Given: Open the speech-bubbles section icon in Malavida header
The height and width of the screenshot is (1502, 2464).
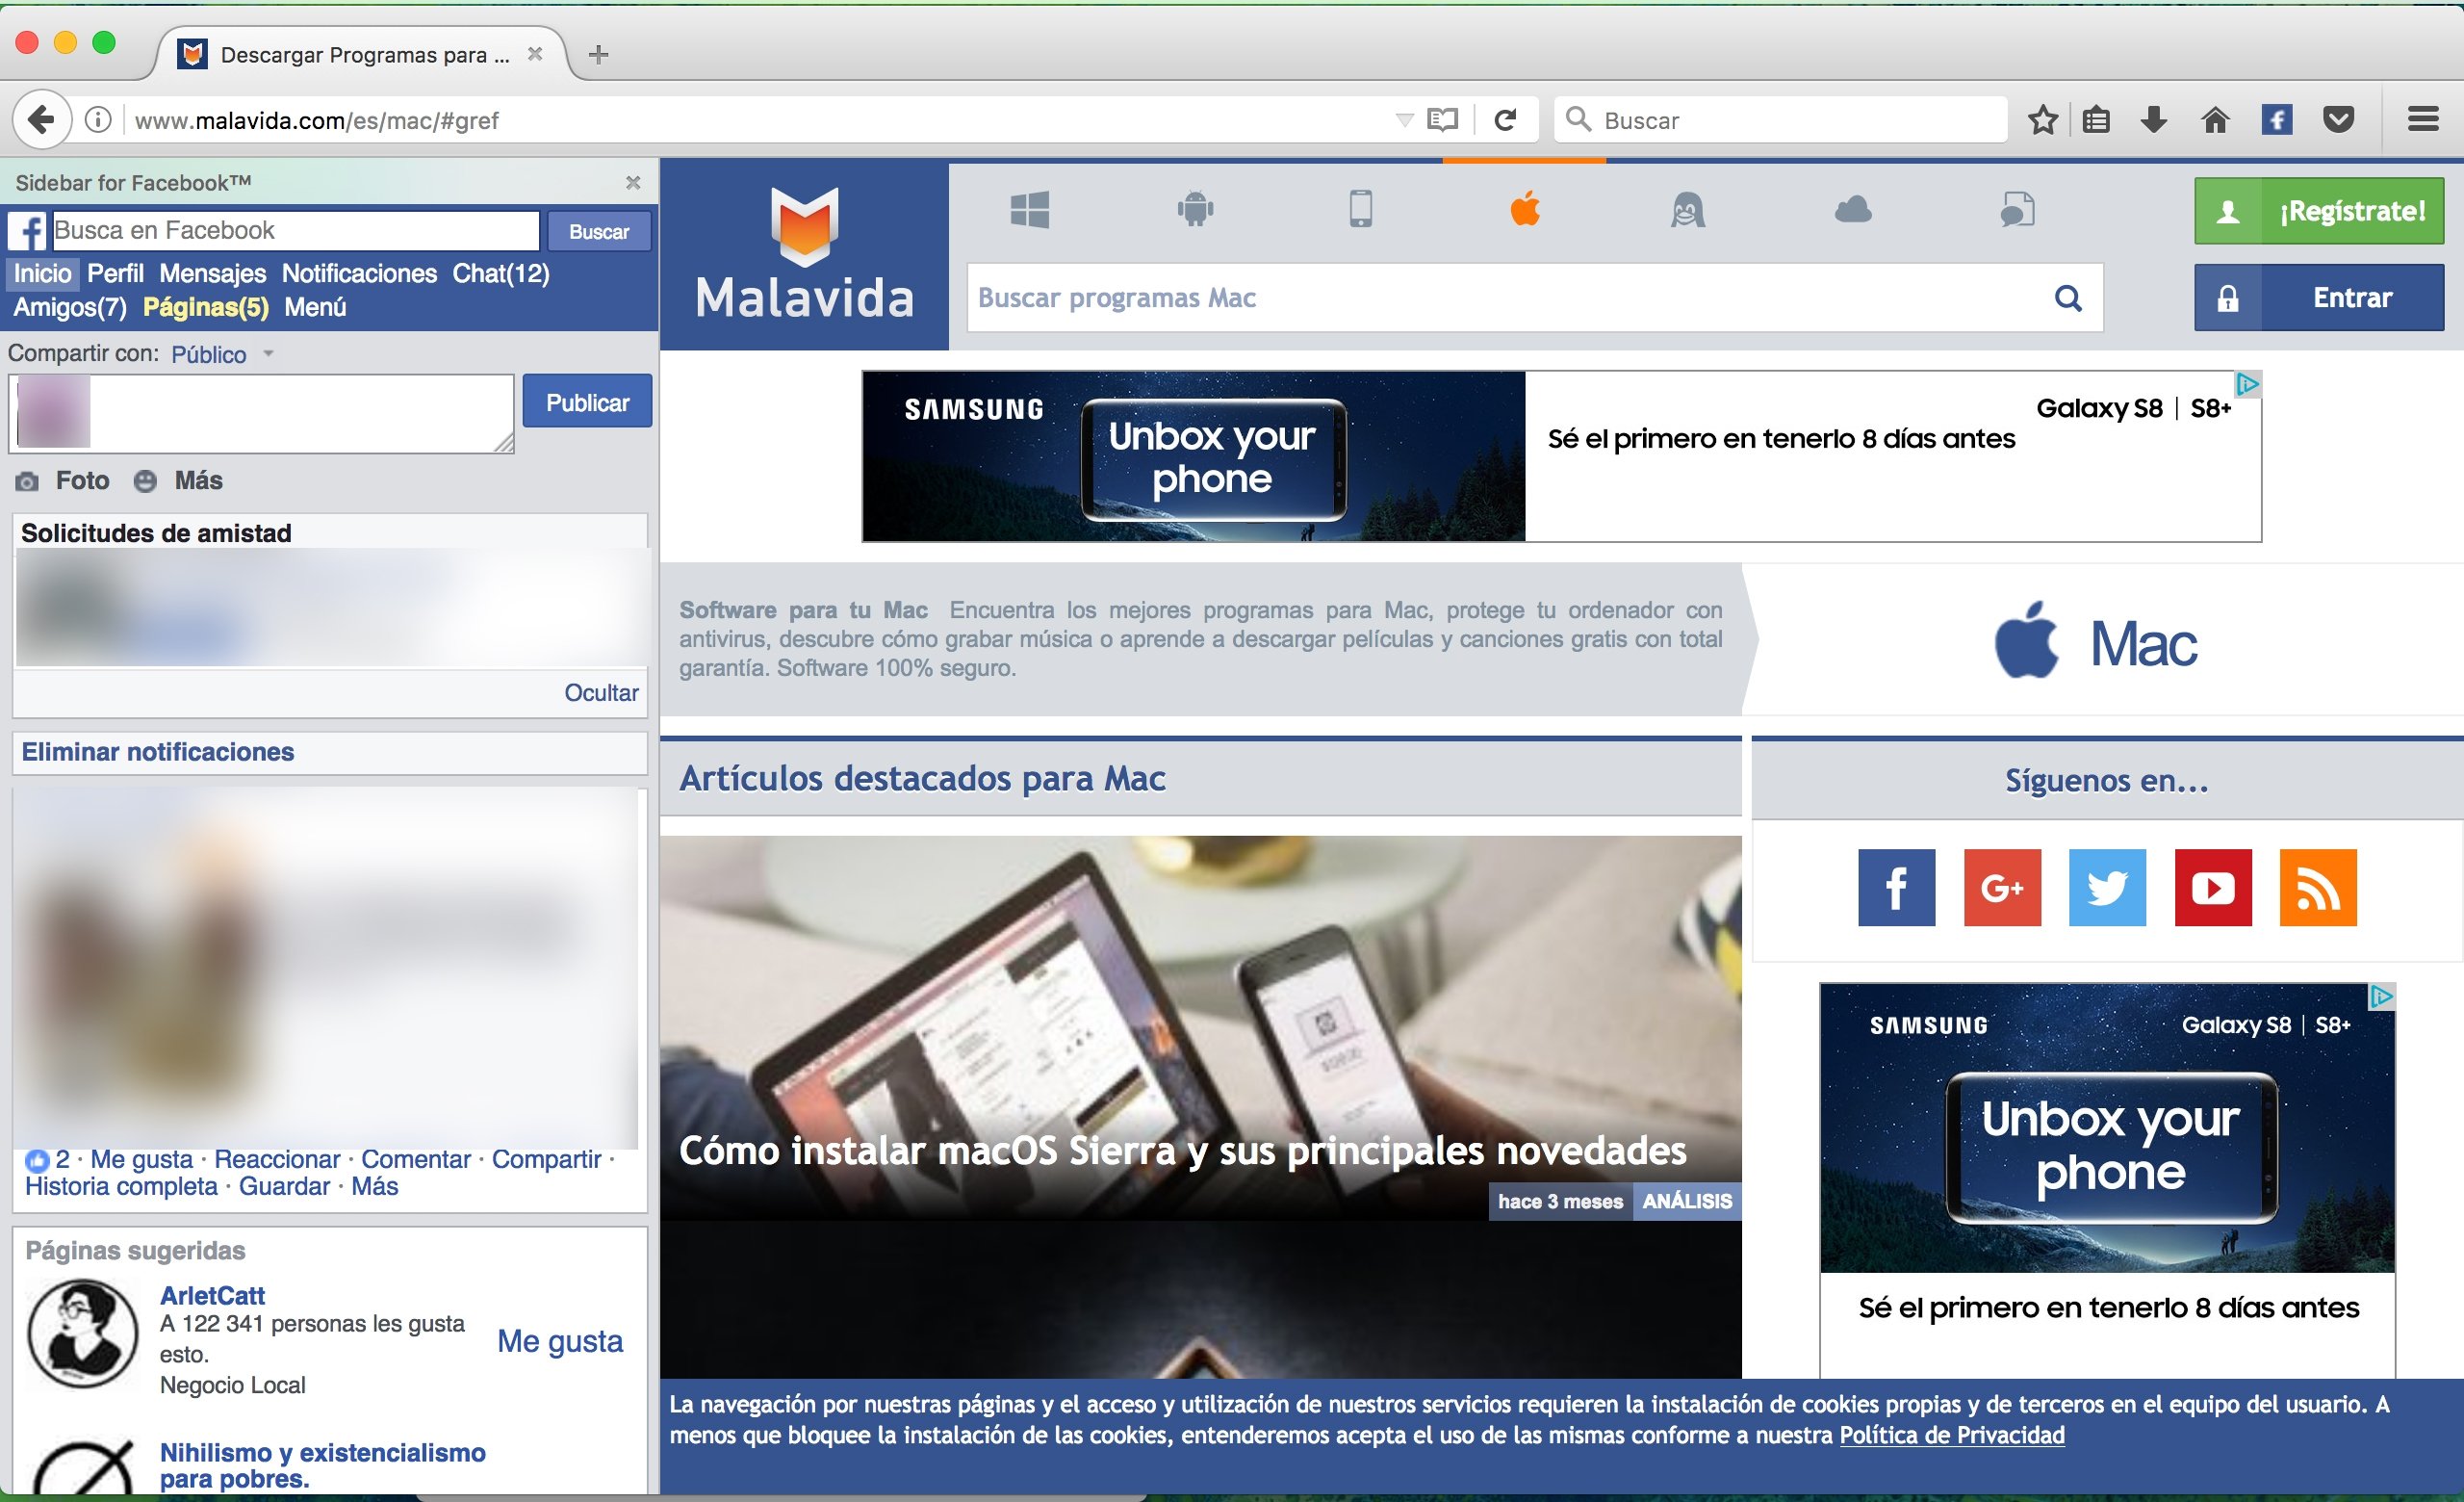Looking at the screenshot, I should [x=2018, y=210].
